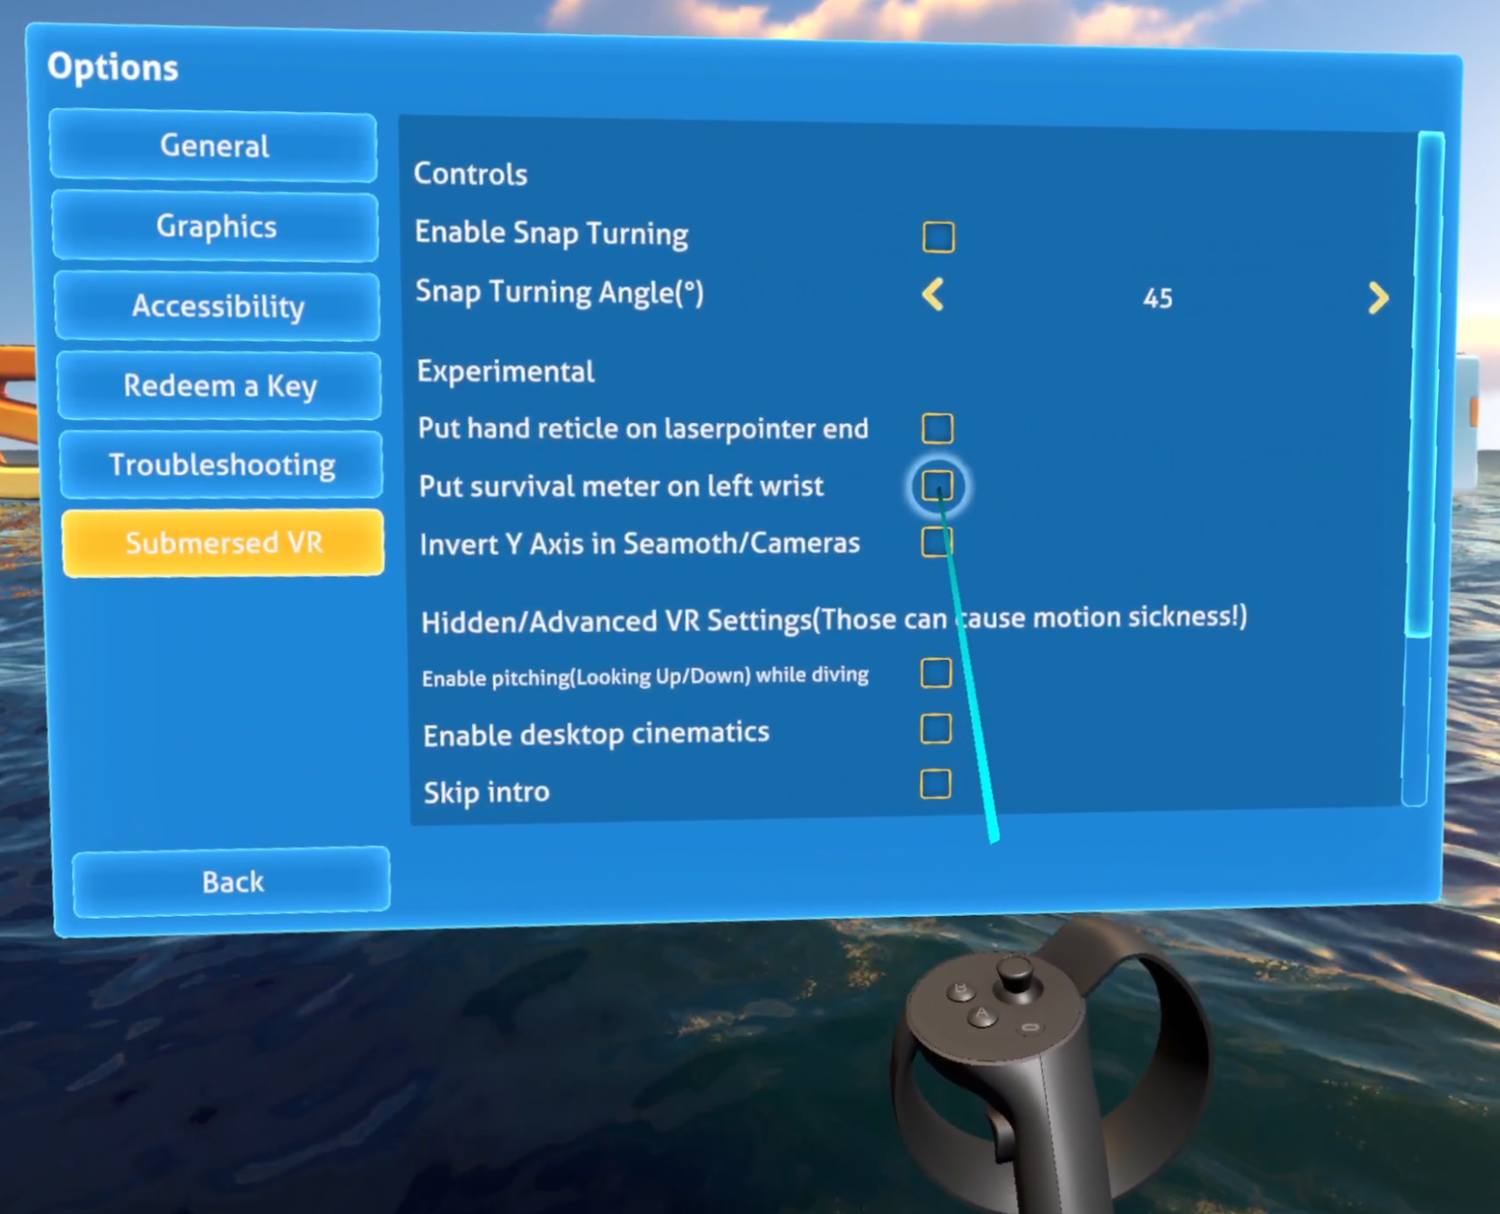Enable pitching while diving option
The image size is (1500, 1214).
pyautogui.click(x=935, y=674)
